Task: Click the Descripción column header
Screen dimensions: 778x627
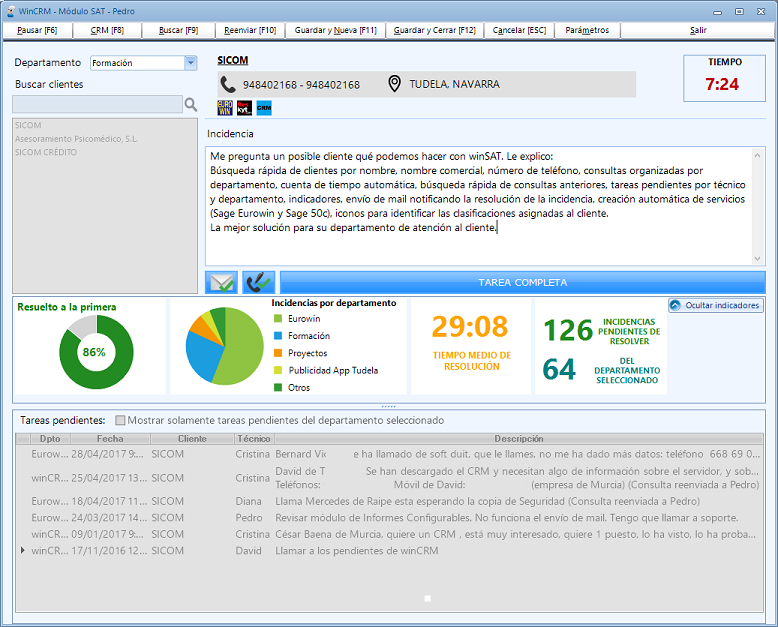Action: coord(519,439)
